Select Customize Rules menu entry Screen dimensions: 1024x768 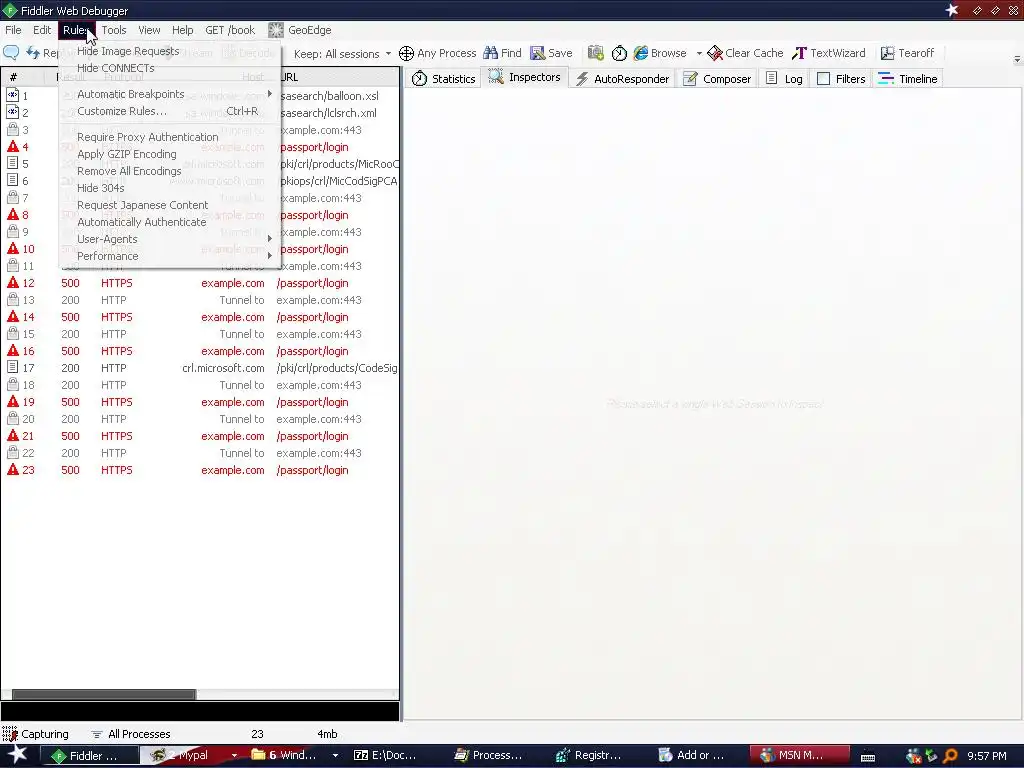pyautogui.click(x=170, y=111)
